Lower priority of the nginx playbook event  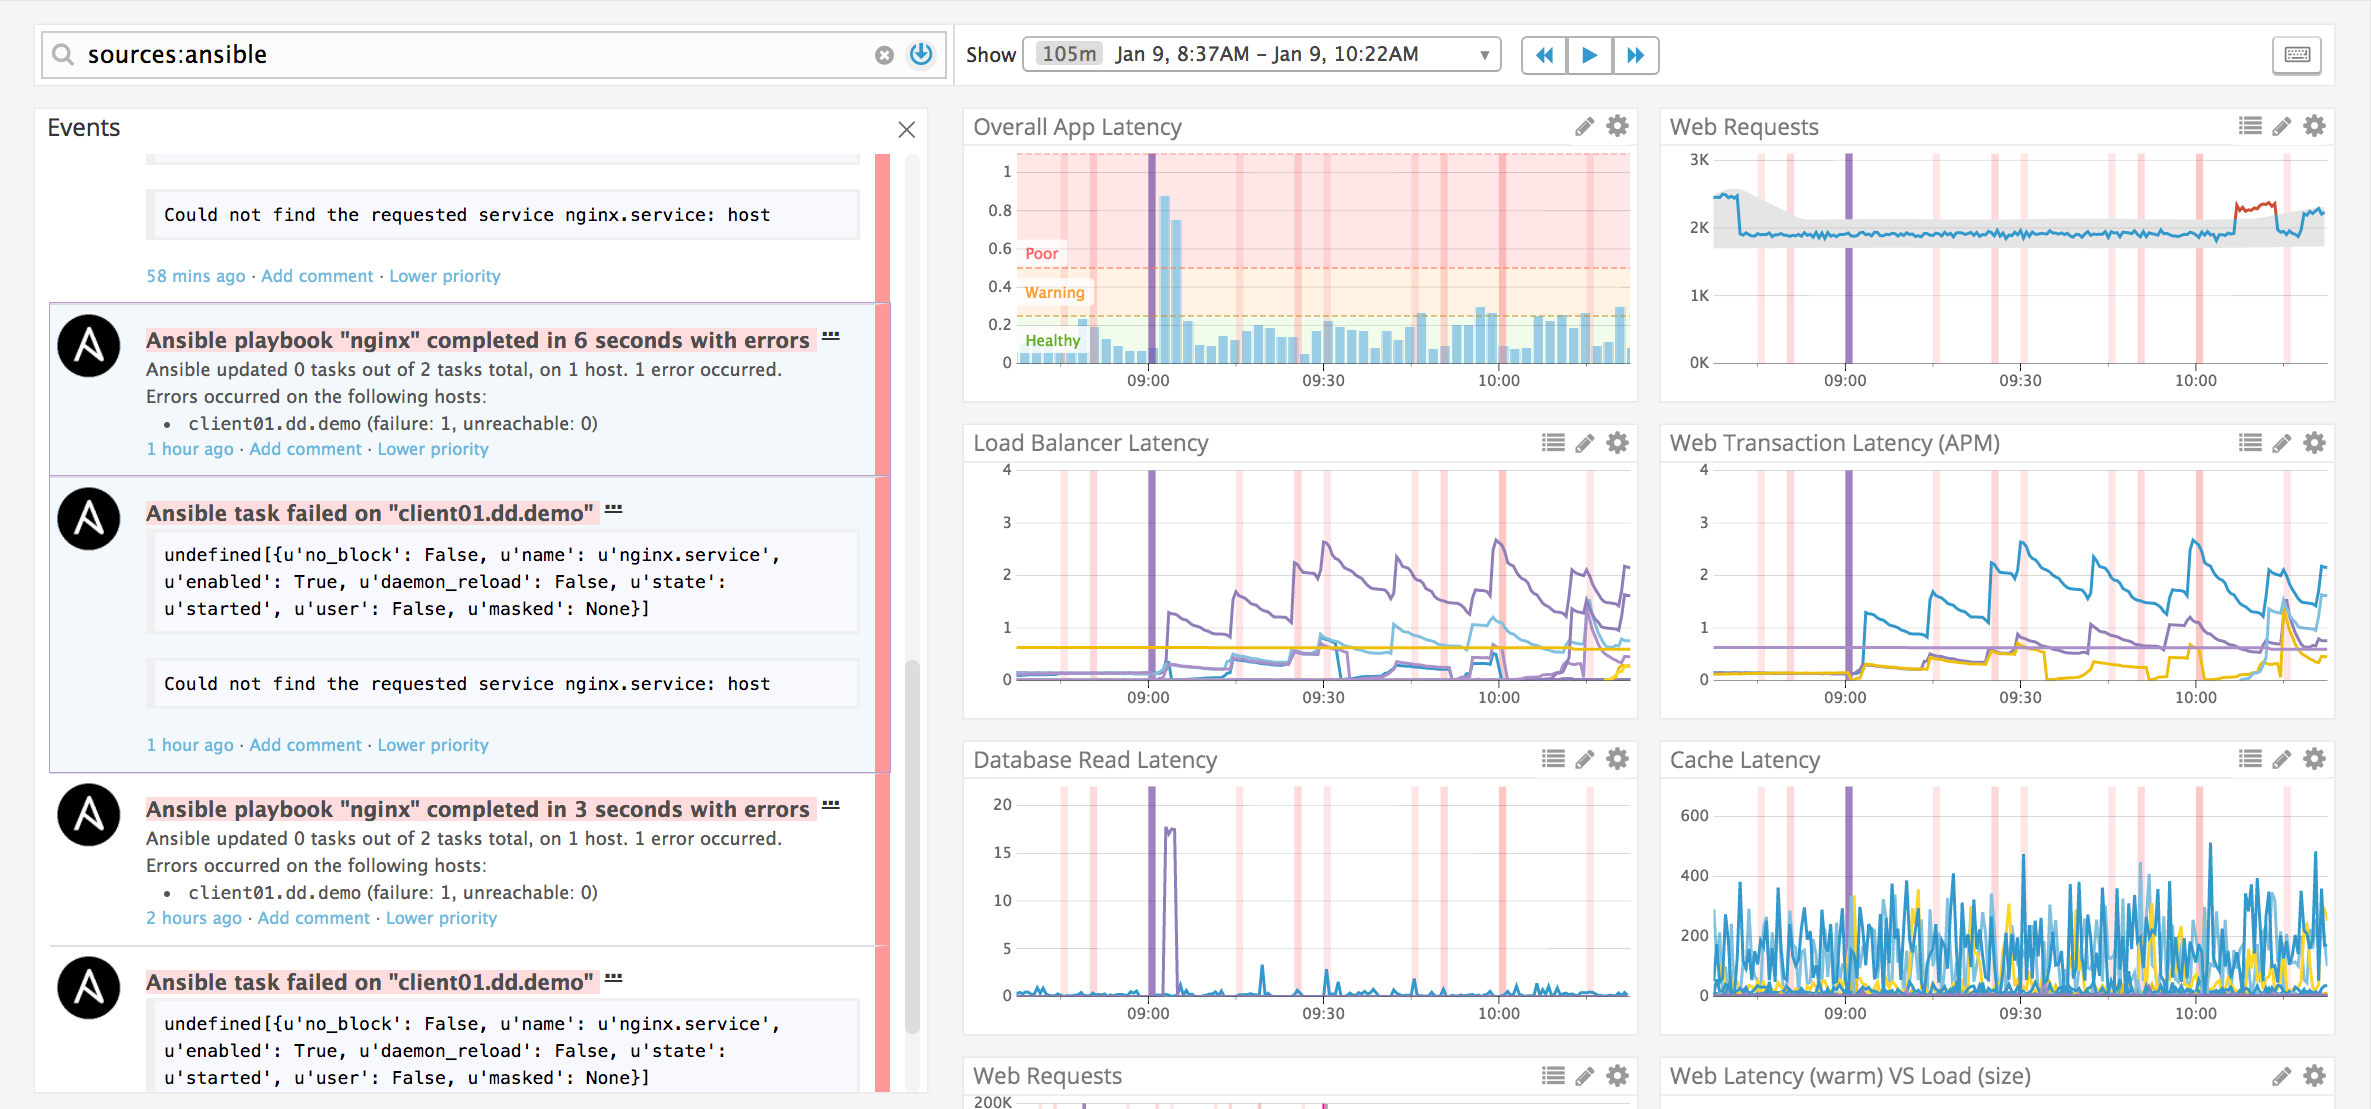tap(432, 448)
